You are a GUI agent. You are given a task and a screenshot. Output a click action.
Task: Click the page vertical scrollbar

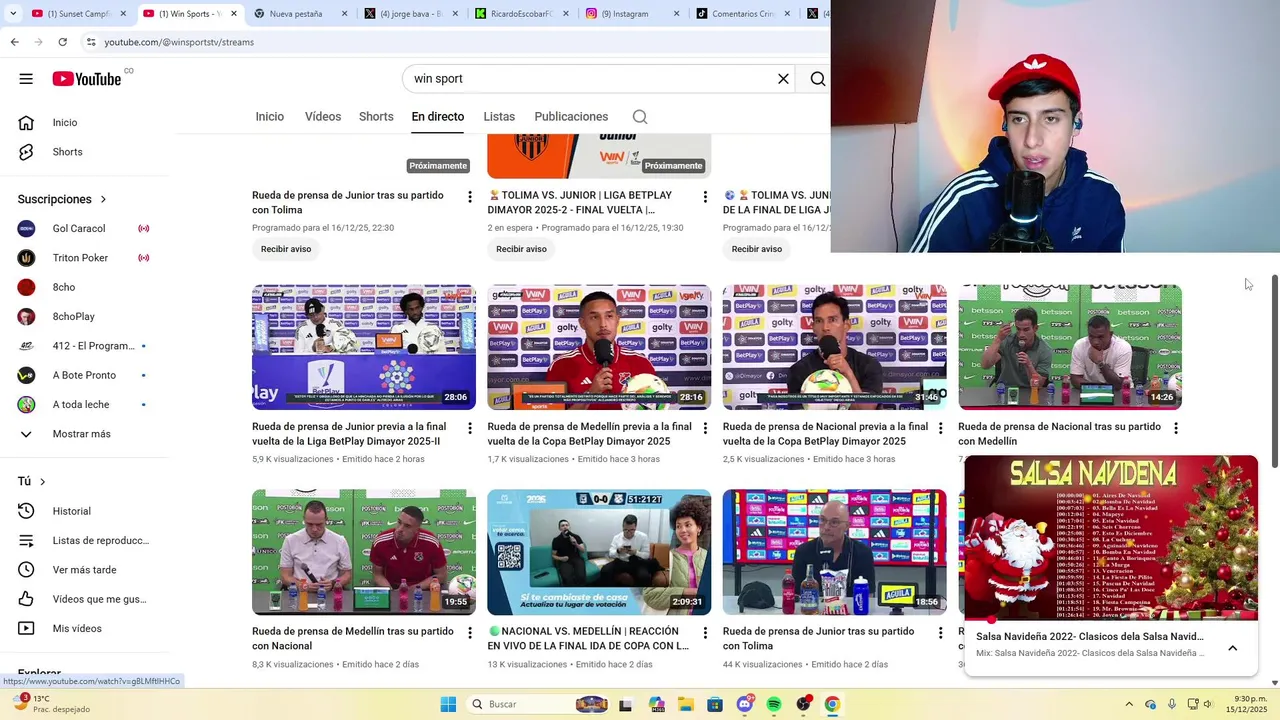tap(1274, 371)
